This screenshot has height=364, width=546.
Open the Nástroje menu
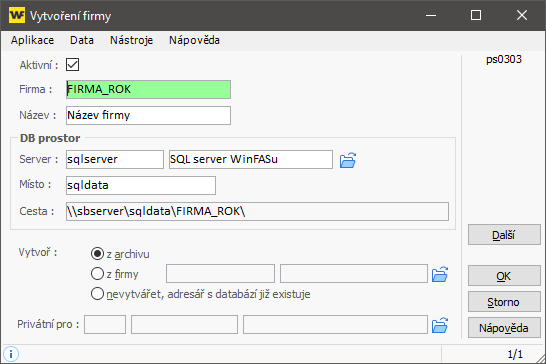(132, 40)
